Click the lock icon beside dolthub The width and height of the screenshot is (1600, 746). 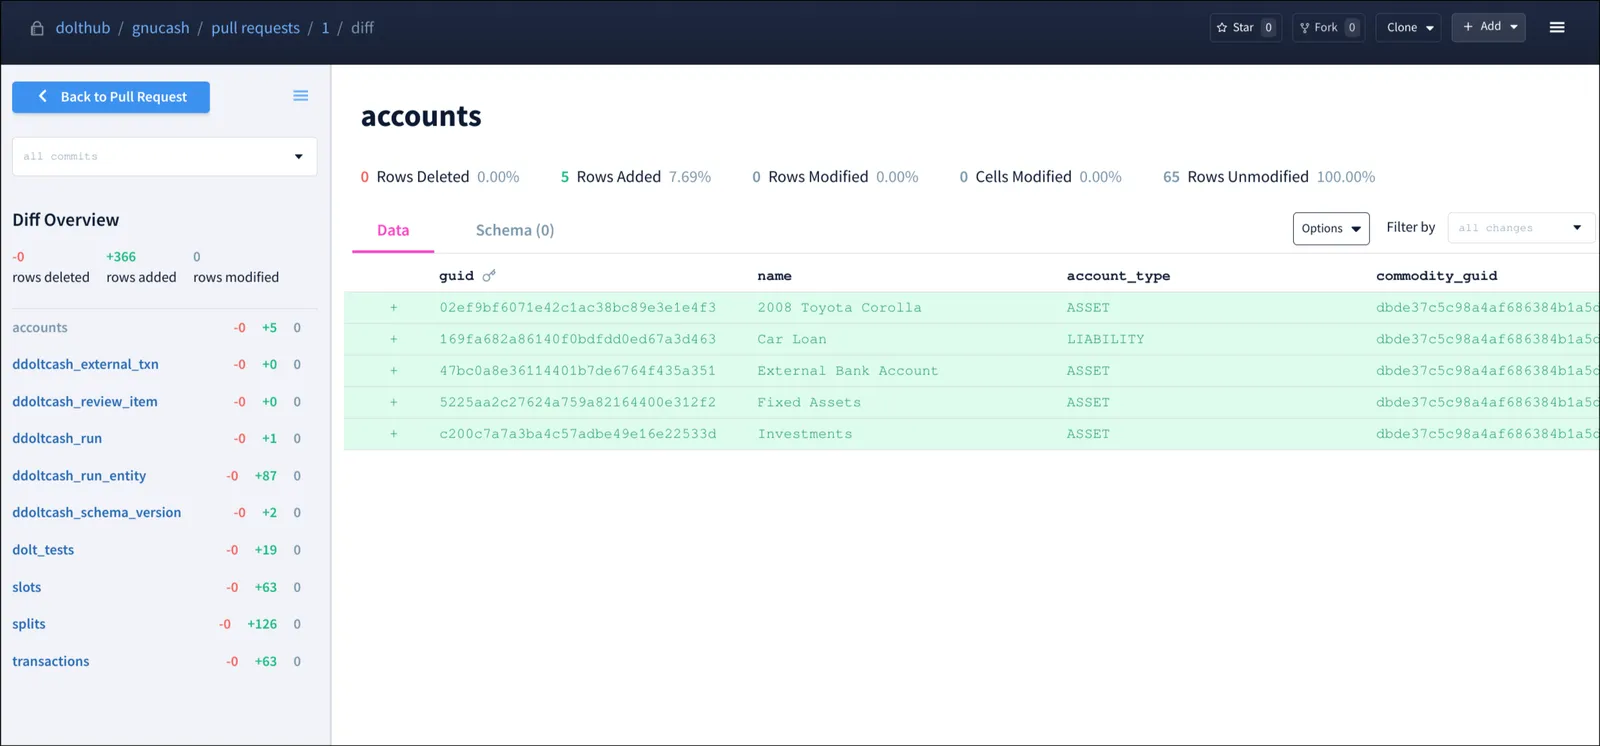tap(37, 28)
